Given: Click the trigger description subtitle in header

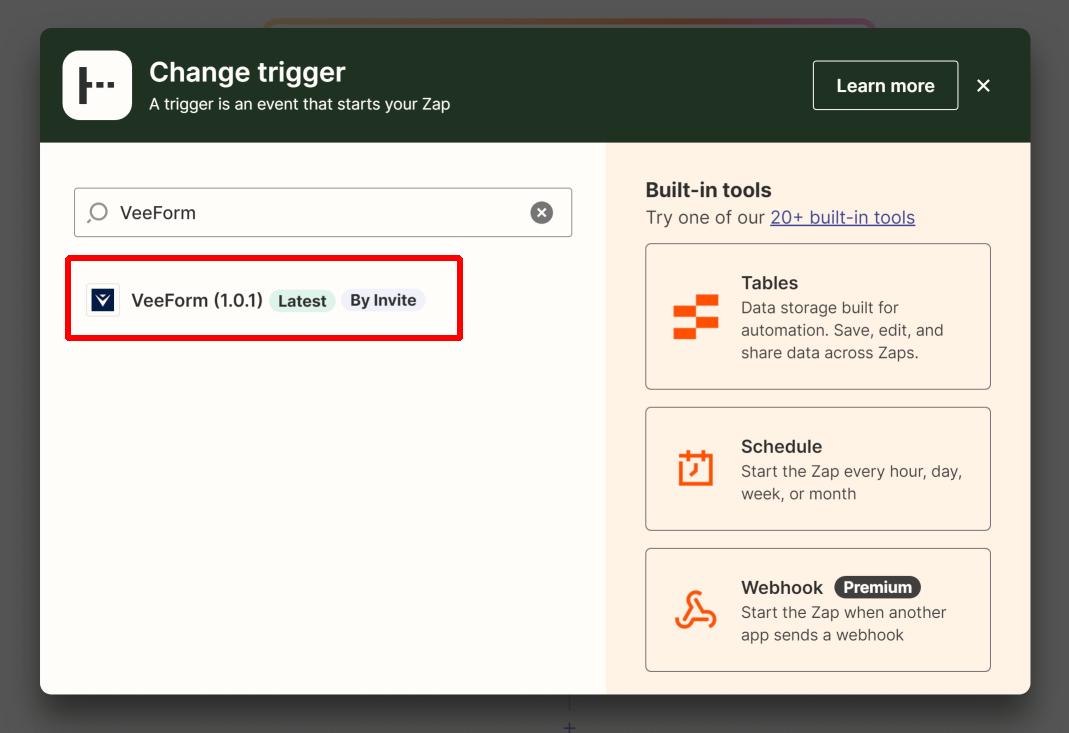Looking at the screenshot, I should 299,104.
